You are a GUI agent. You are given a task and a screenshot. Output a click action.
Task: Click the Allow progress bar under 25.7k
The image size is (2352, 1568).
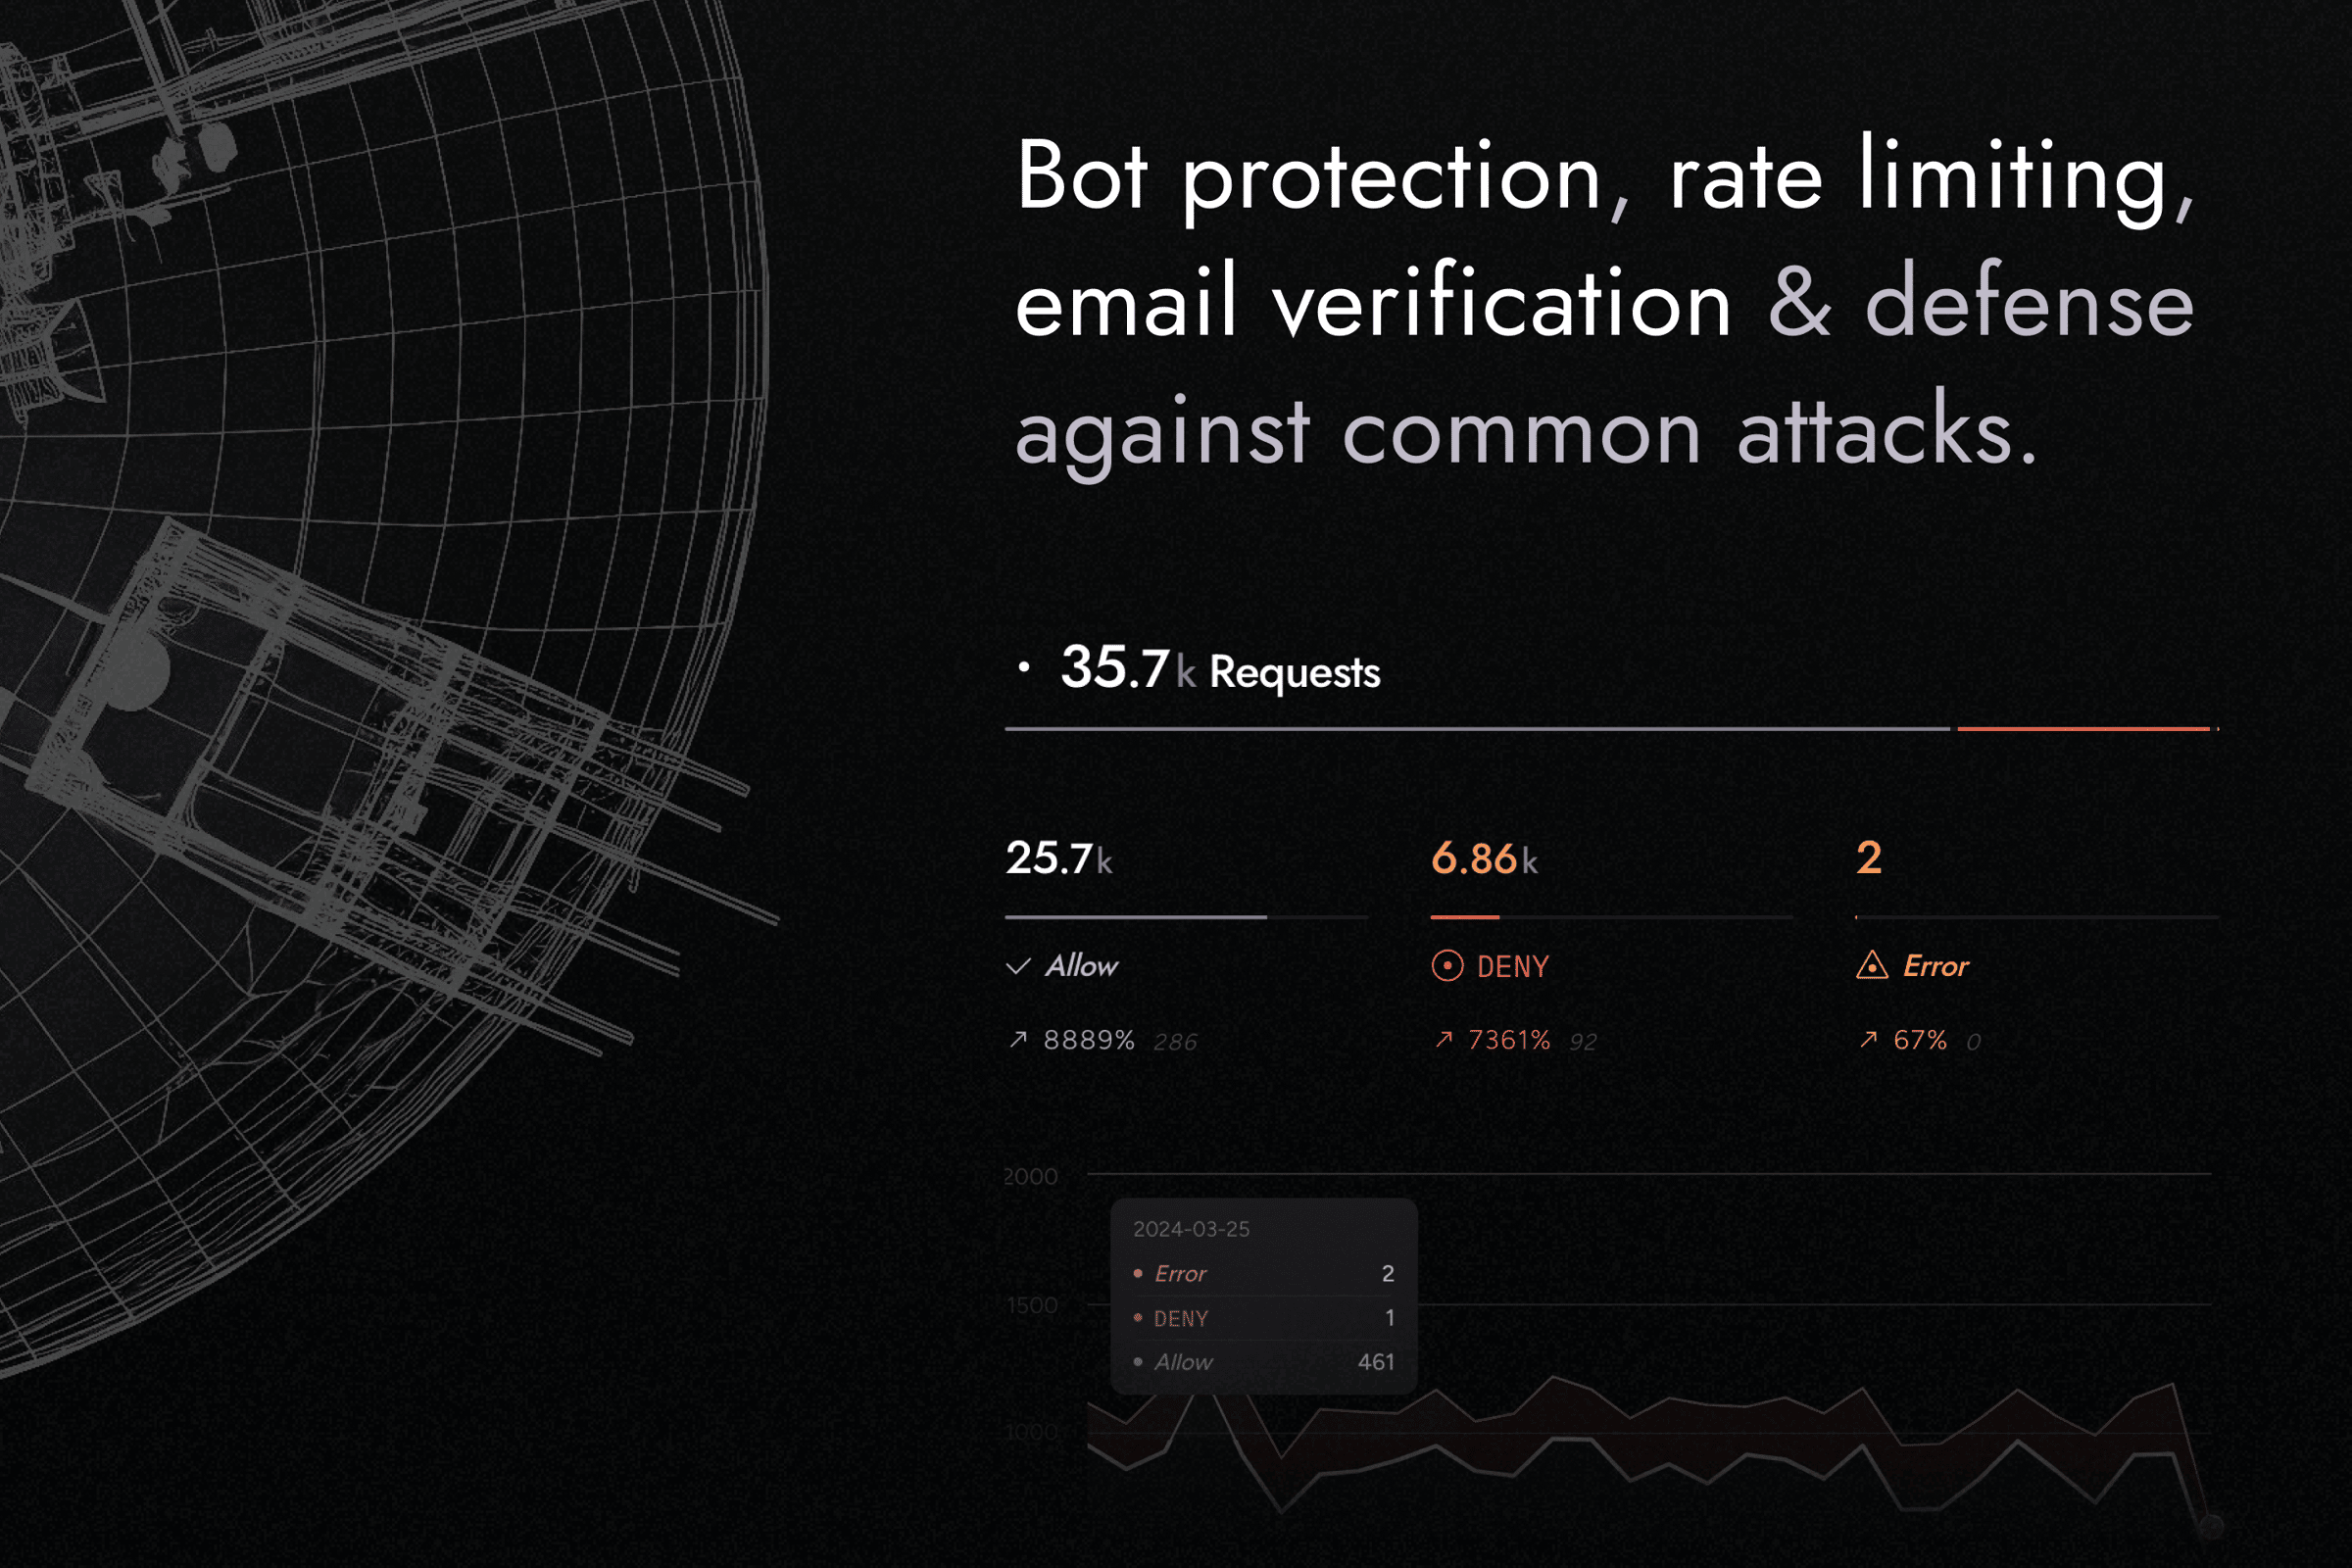1135,916
